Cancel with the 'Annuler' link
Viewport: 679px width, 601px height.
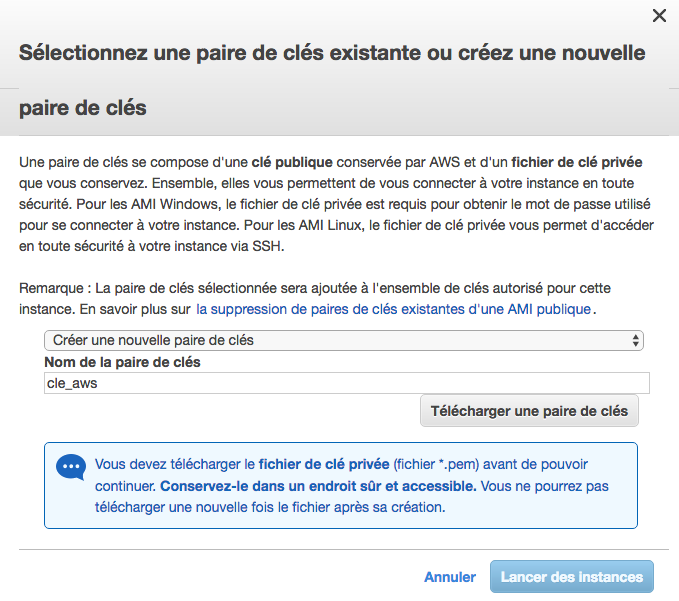click(450, 577)
